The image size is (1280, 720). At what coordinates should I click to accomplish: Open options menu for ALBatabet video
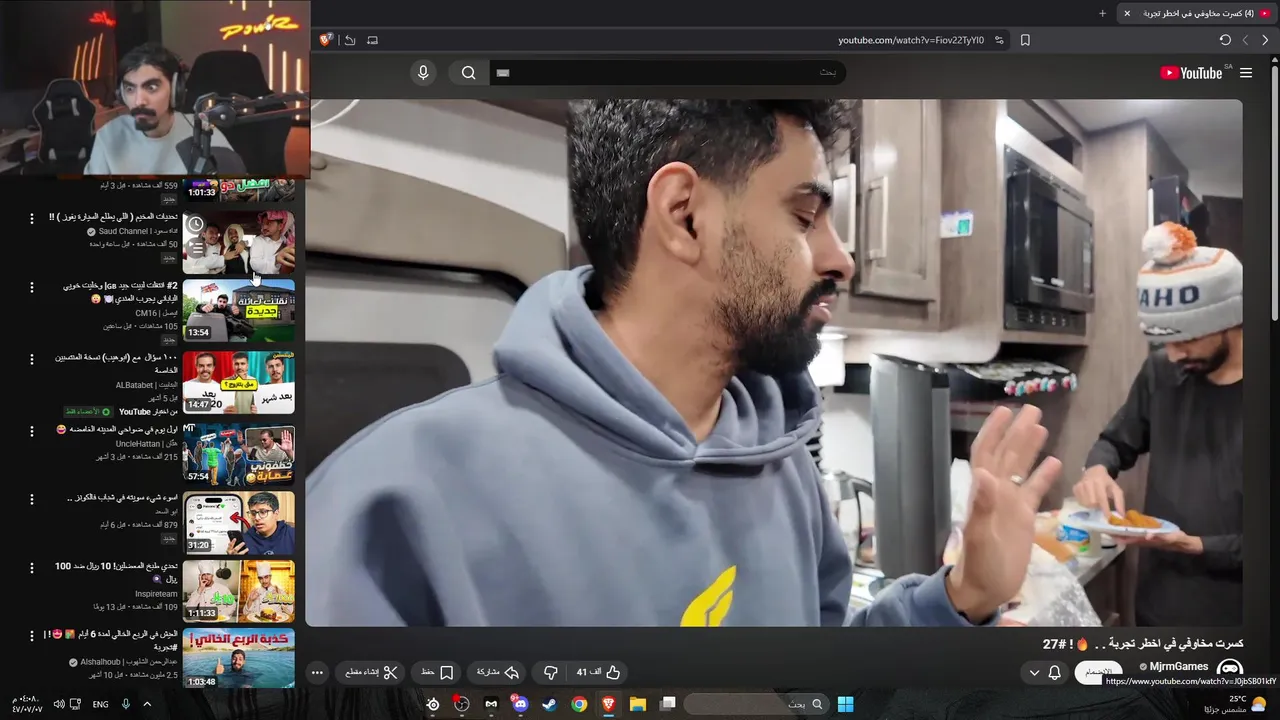coord(32,358)
